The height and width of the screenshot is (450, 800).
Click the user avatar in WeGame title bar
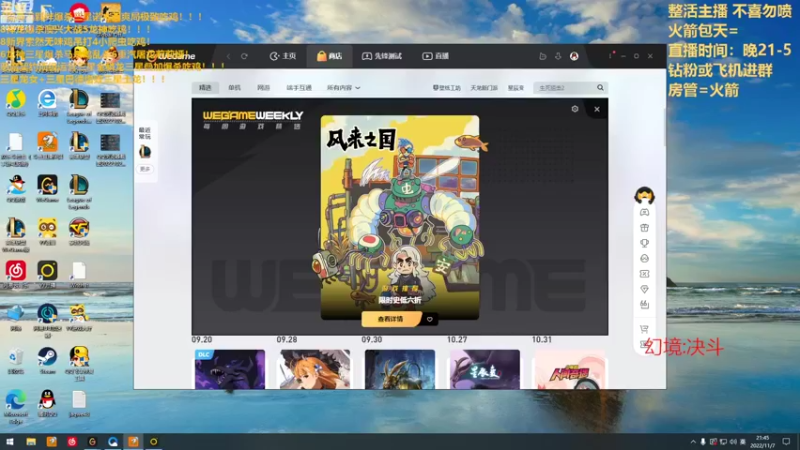point(574,56)
